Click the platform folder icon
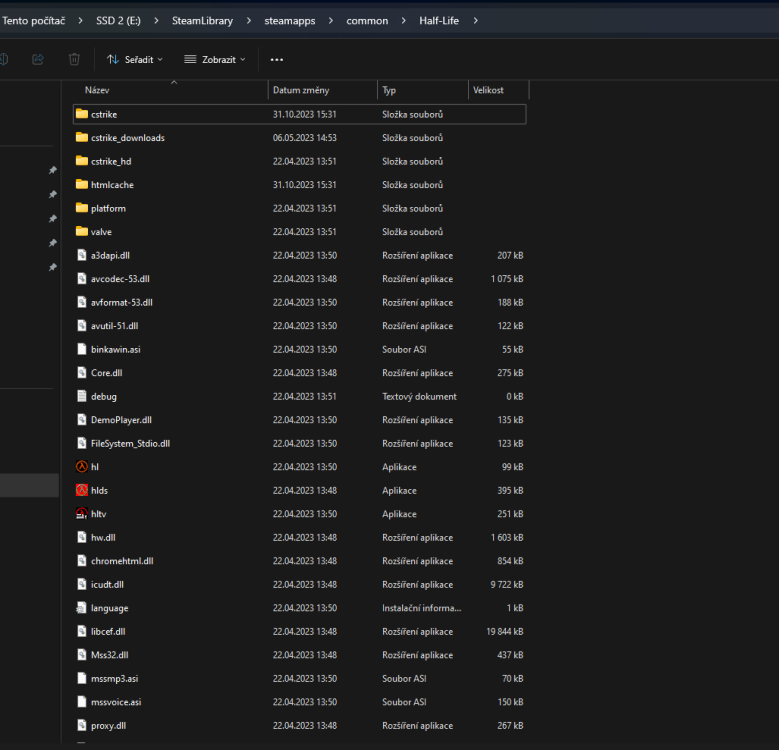 click(x=82, y=208)
